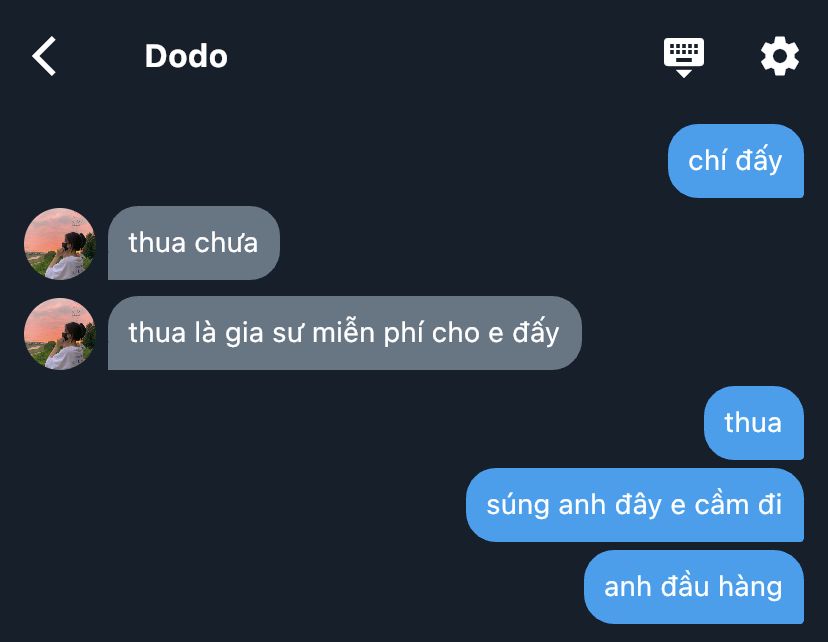Open Dodo chat title
Screen dimensions: 828x642
[186, 56]
